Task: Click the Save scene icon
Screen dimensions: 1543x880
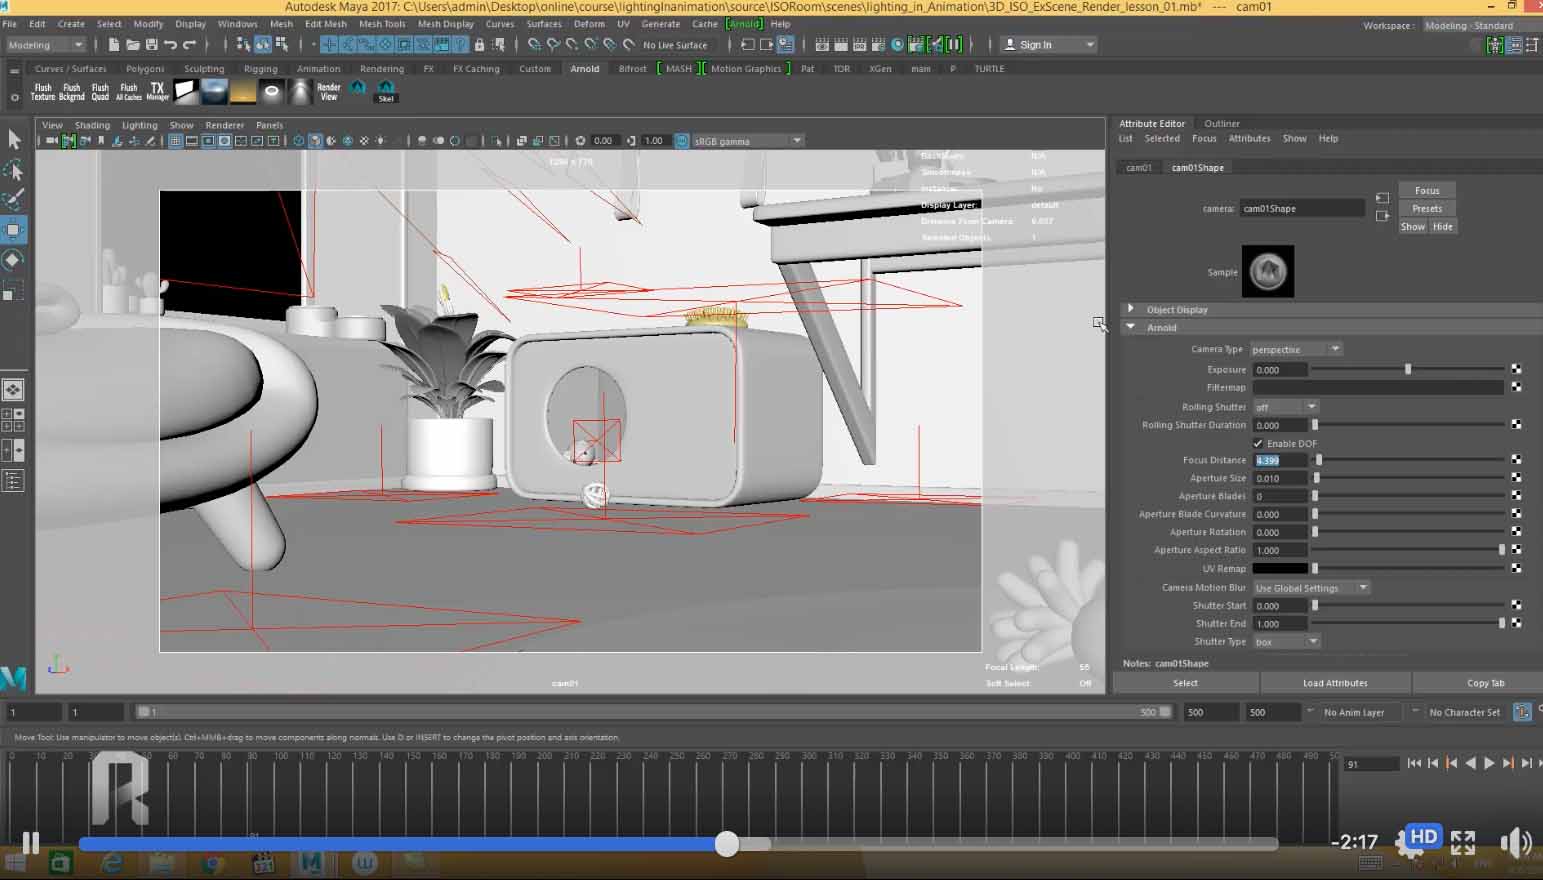Action: [151, 44]
